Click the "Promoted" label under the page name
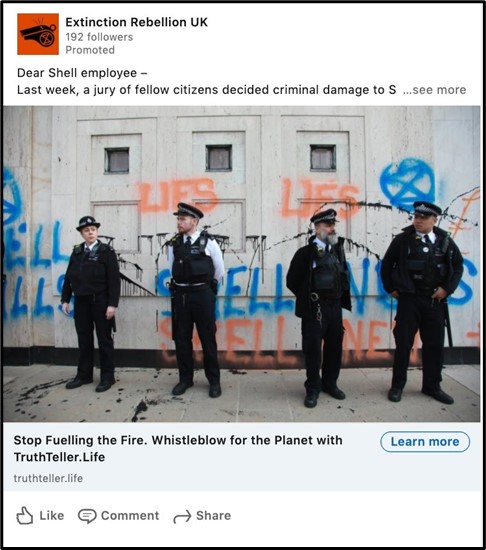 click(90, 50)
